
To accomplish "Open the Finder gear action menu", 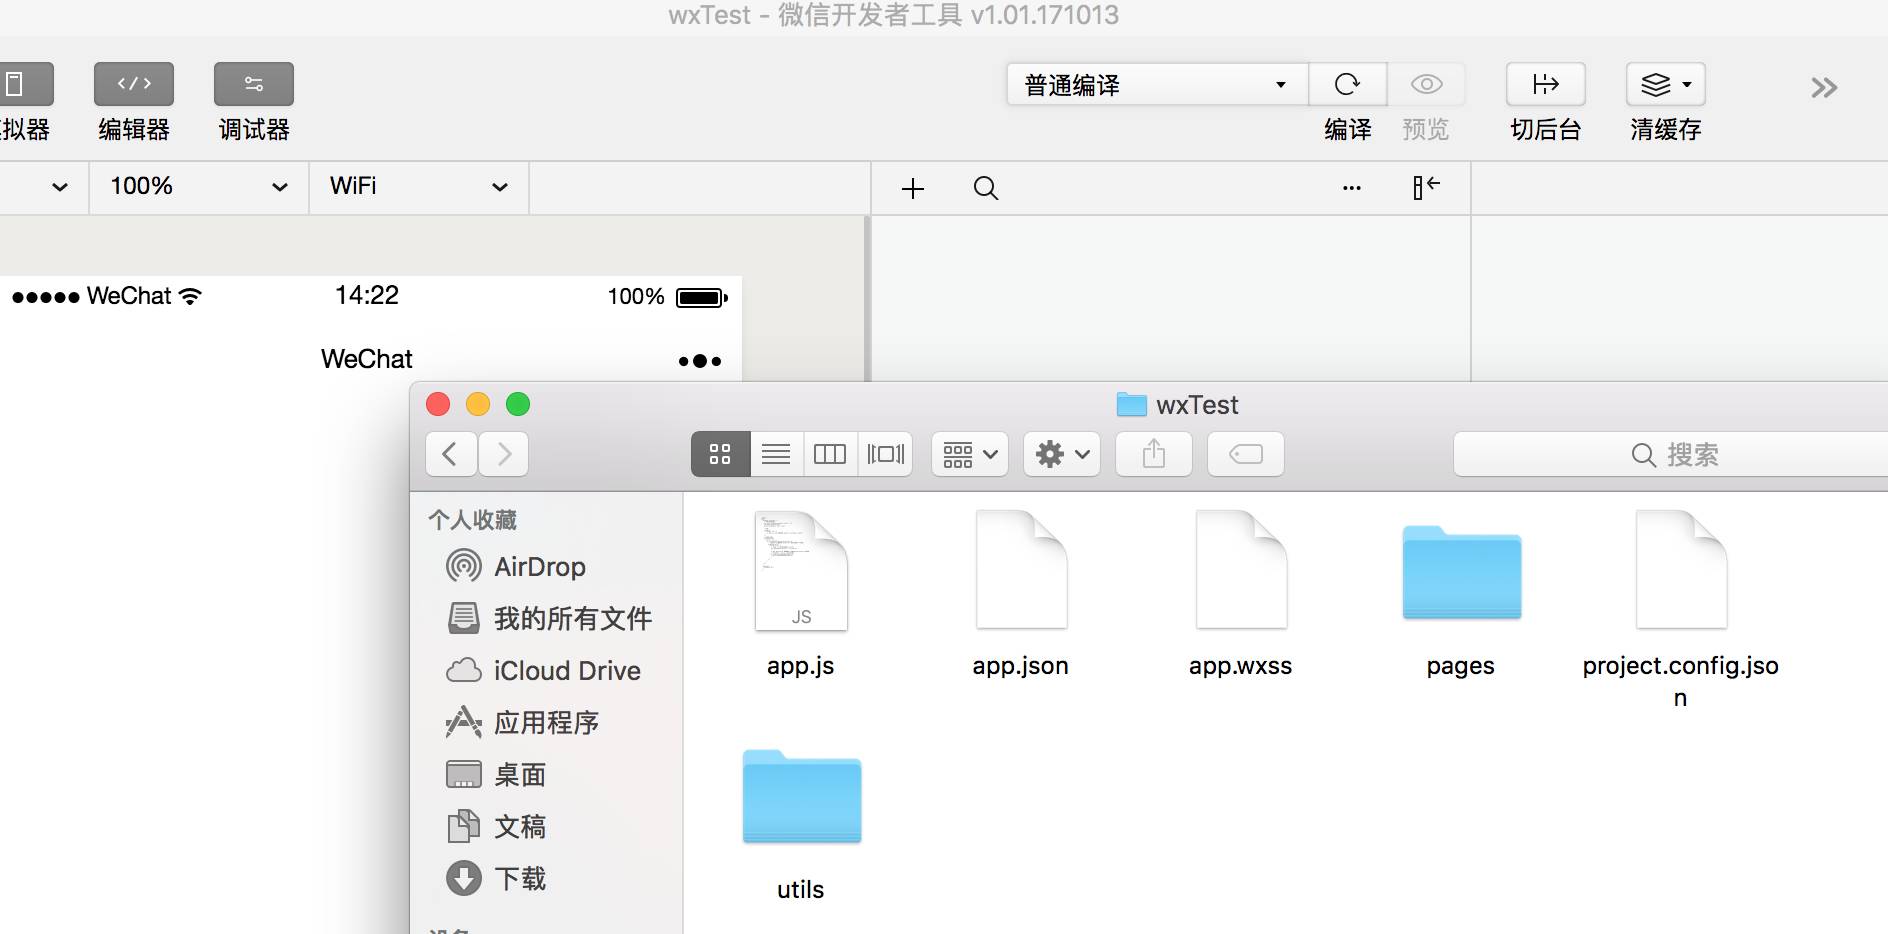I will pyautogui.click(x=1062, y=455).
